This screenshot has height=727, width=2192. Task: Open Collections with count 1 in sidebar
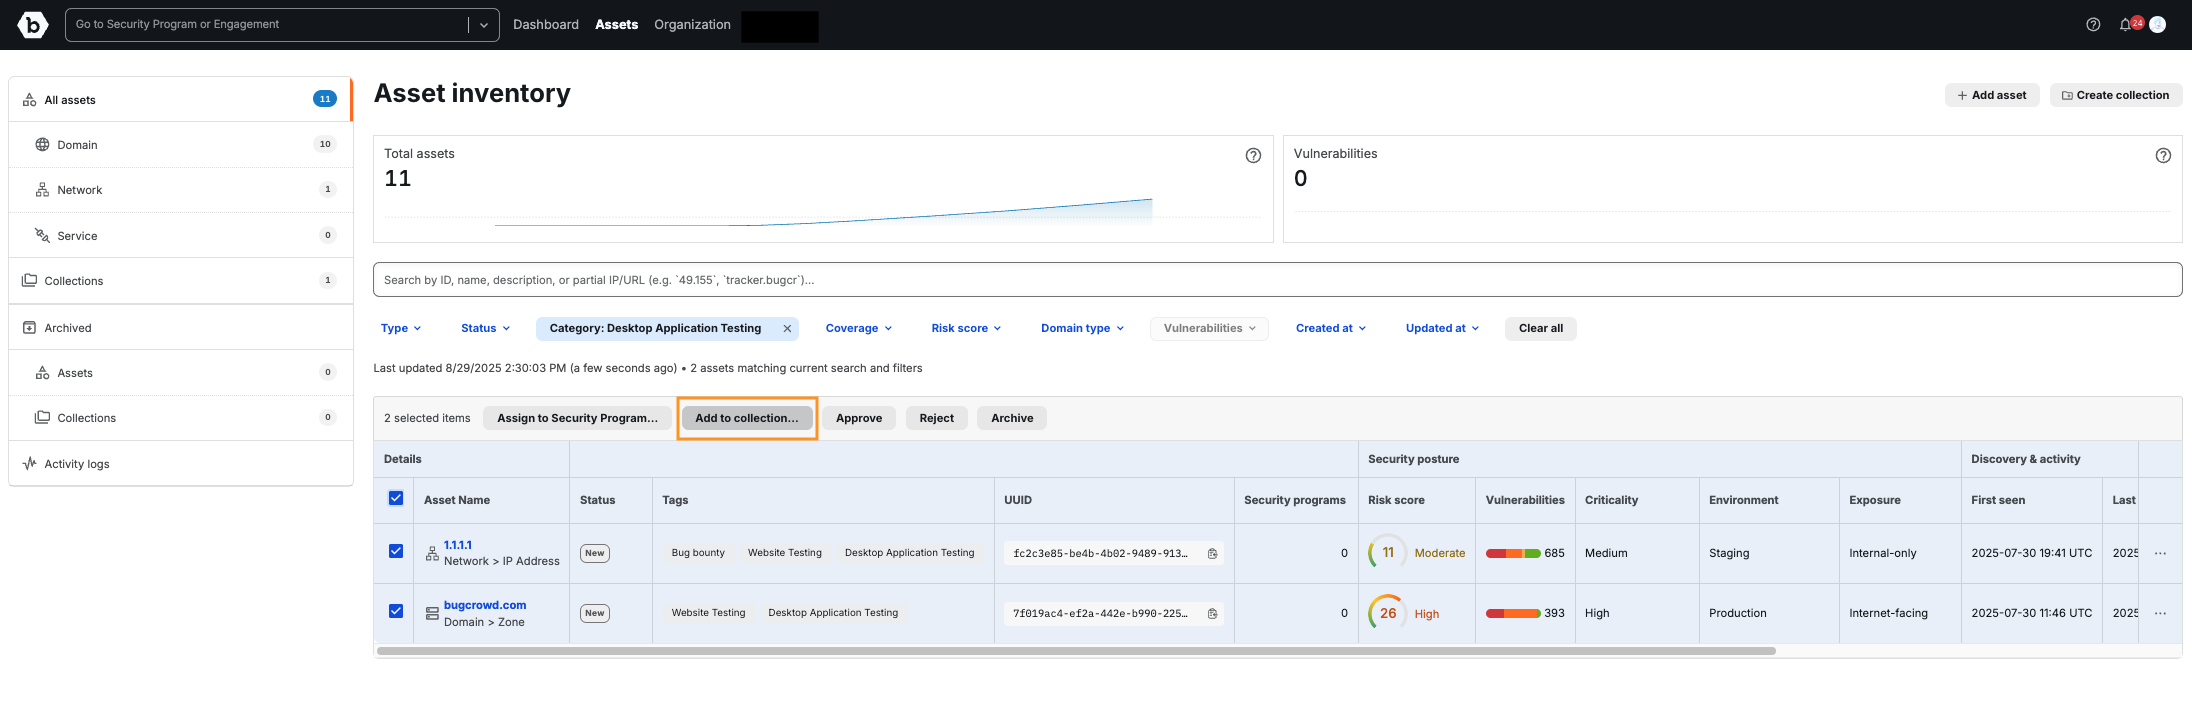click(180, 281)
